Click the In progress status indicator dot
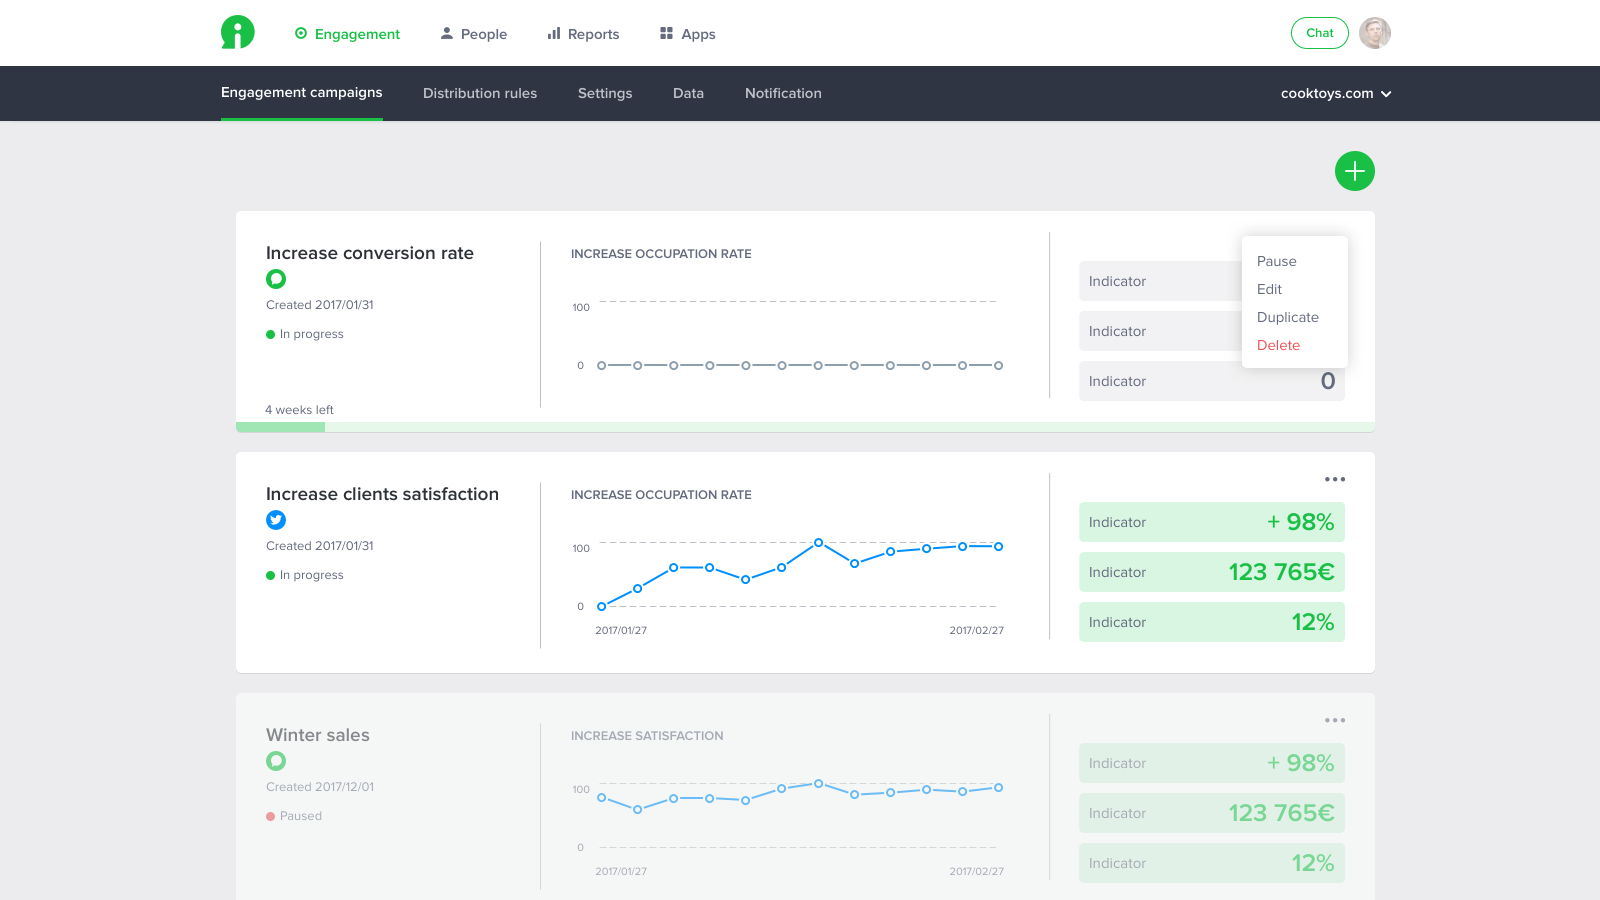Viewport: 1600px width, 900px height. (270, 334)
